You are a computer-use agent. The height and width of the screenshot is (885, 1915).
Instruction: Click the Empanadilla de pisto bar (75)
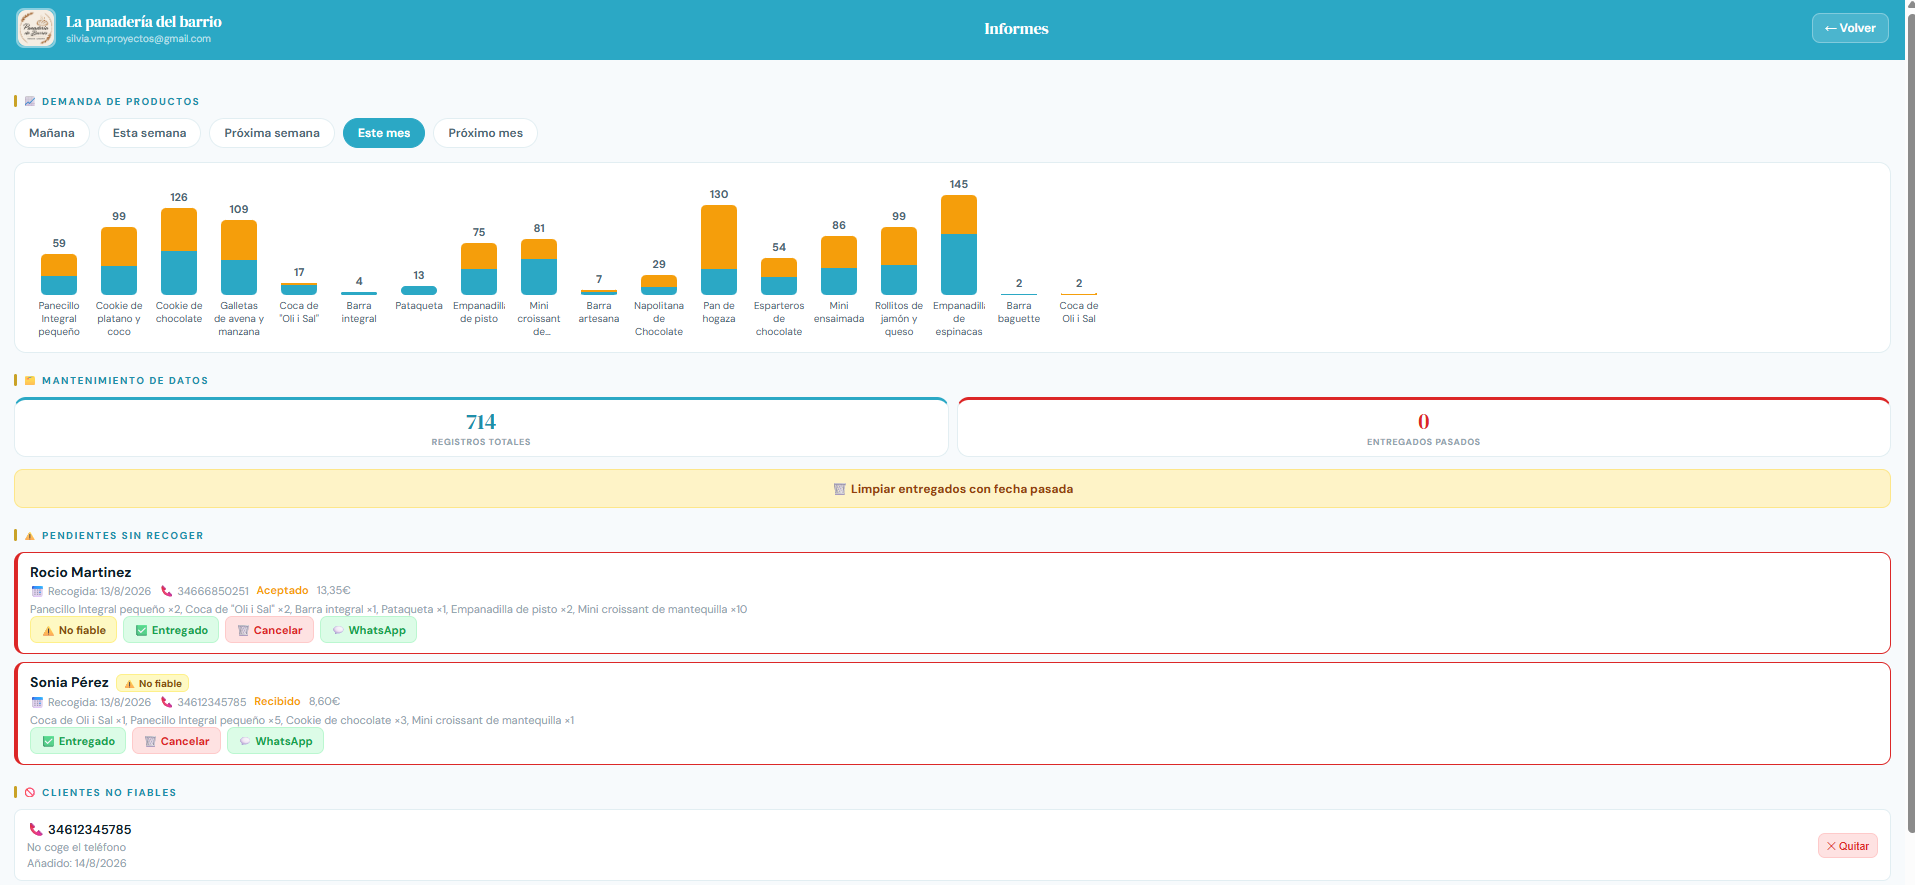pyautogui.click(x=479, y=269)
